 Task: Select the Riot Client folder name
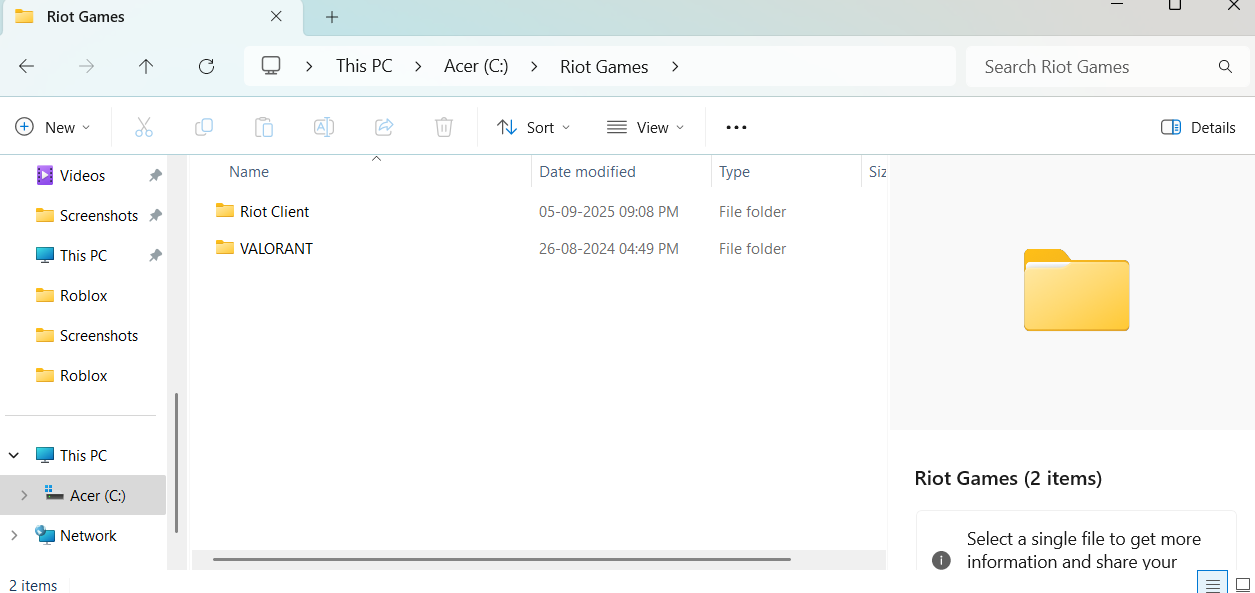pyautogui.click(x=275, y=211)
